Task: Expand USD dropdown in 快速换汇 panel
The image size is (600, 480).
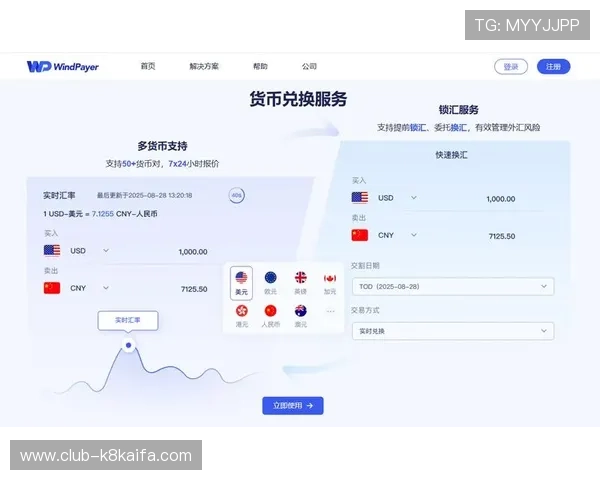Action: [x=414, y=198]
